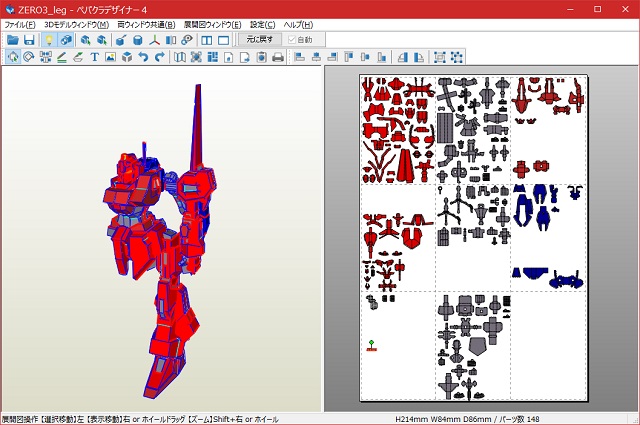Align parts to top edges
Screen dimensions: 640x425
coord(349,57)
